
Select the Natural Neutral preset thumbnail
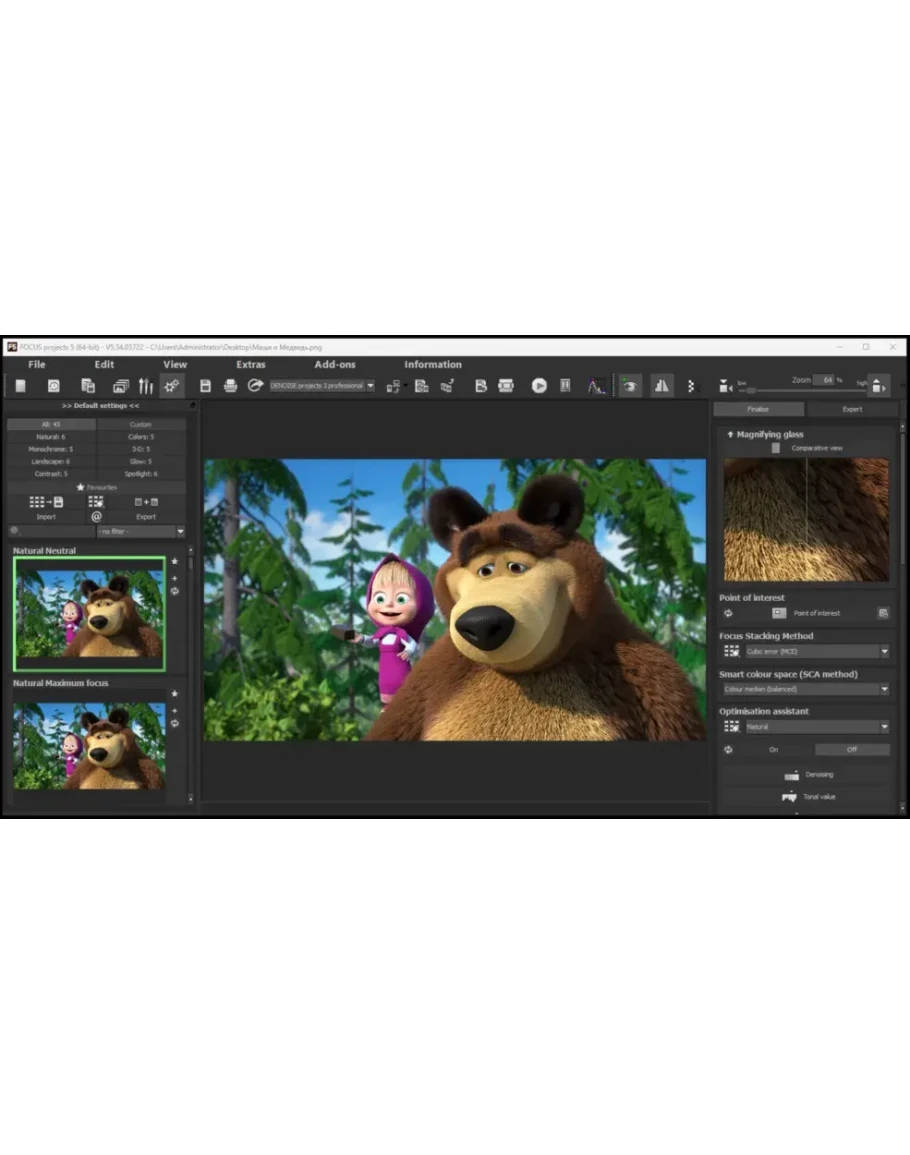coord(89,614)
